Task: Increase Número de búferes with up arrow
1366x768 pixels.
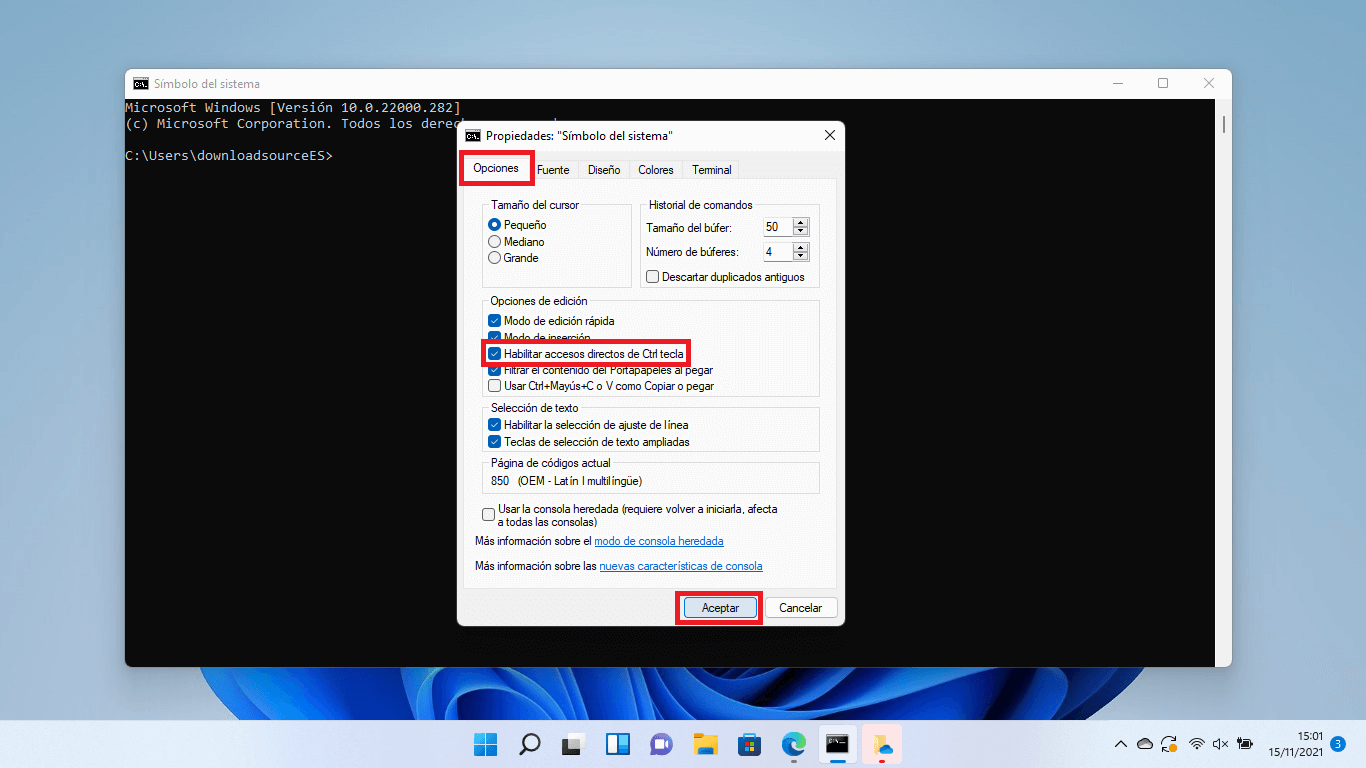Action: [800, 247]
